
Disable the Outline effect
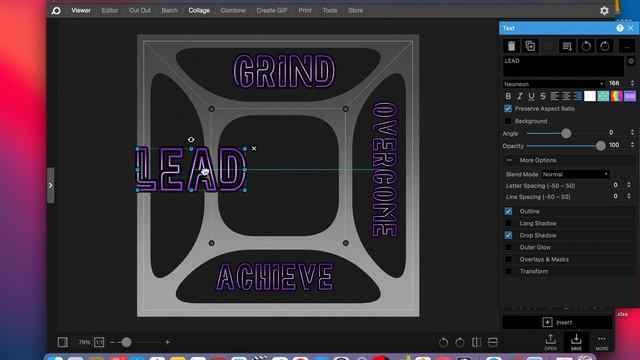508,211
